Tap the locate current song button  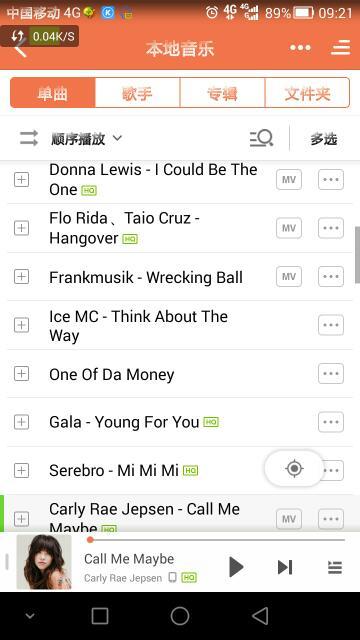tap(294, 468)
